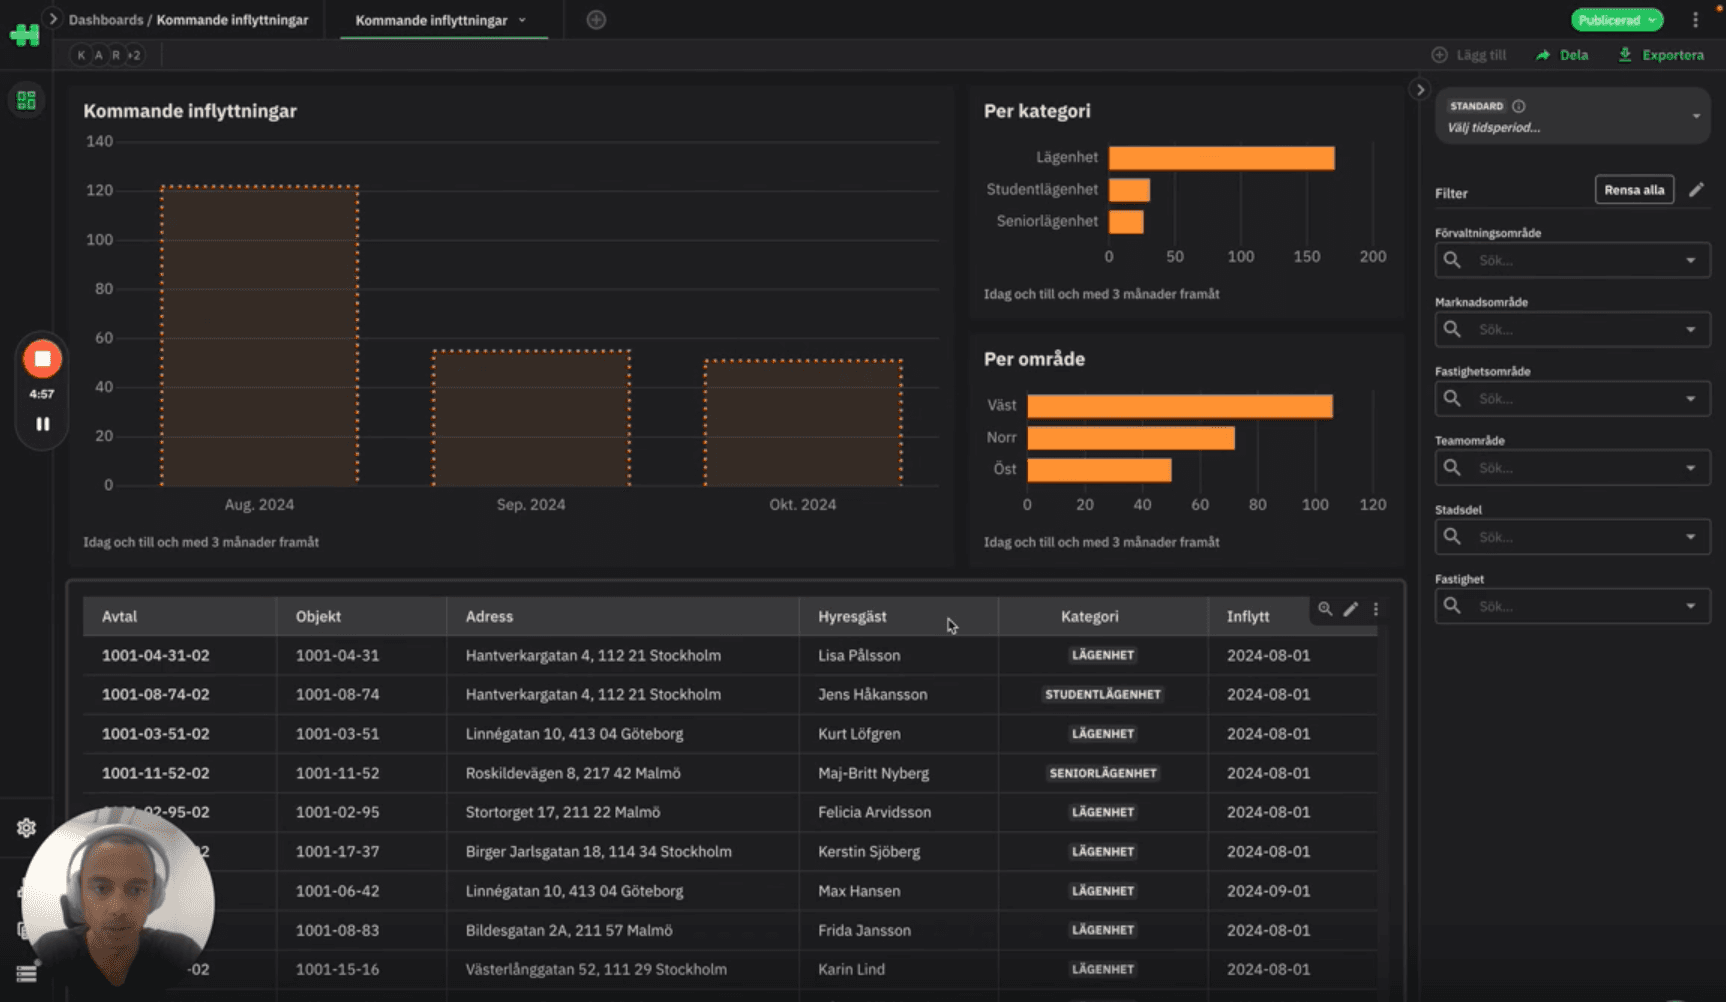Image resolution: width=1726 pixels, height=1002 pixels.
Task: Select the Kommande inflyttningar tab
Action: [x=431, y=20]
